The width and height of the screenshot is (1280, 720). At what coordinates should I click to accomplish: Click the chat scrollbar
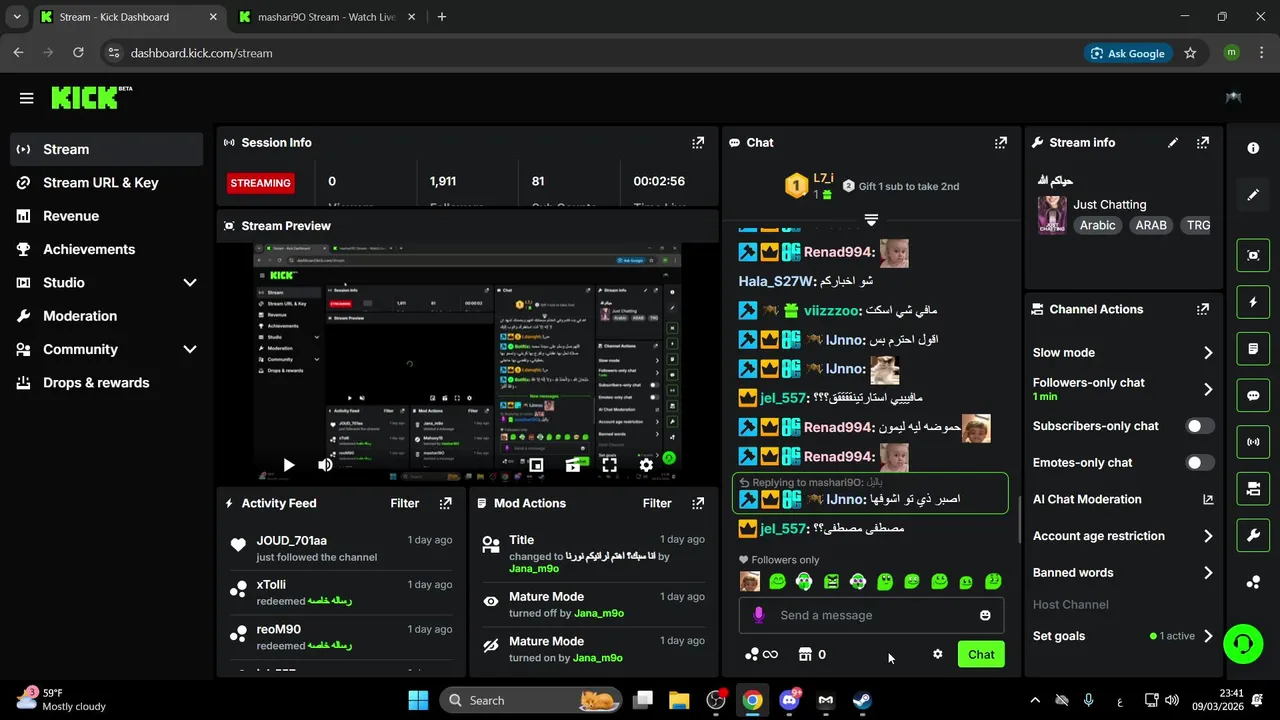[1019, 519]
